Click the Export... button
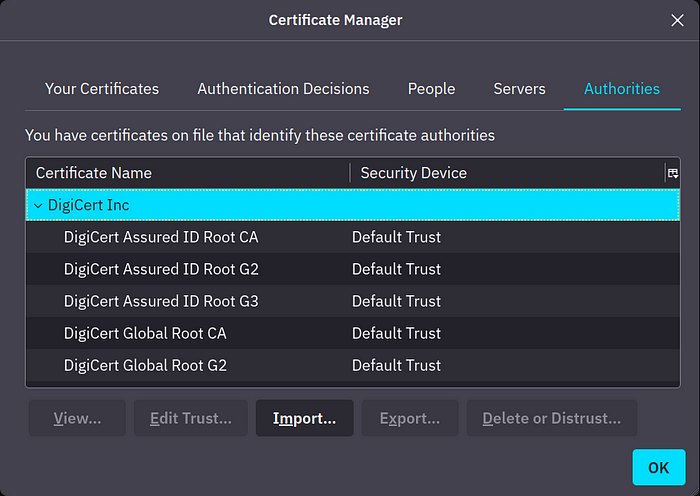Screen dimensions: 700x496 tap(410, 418)
